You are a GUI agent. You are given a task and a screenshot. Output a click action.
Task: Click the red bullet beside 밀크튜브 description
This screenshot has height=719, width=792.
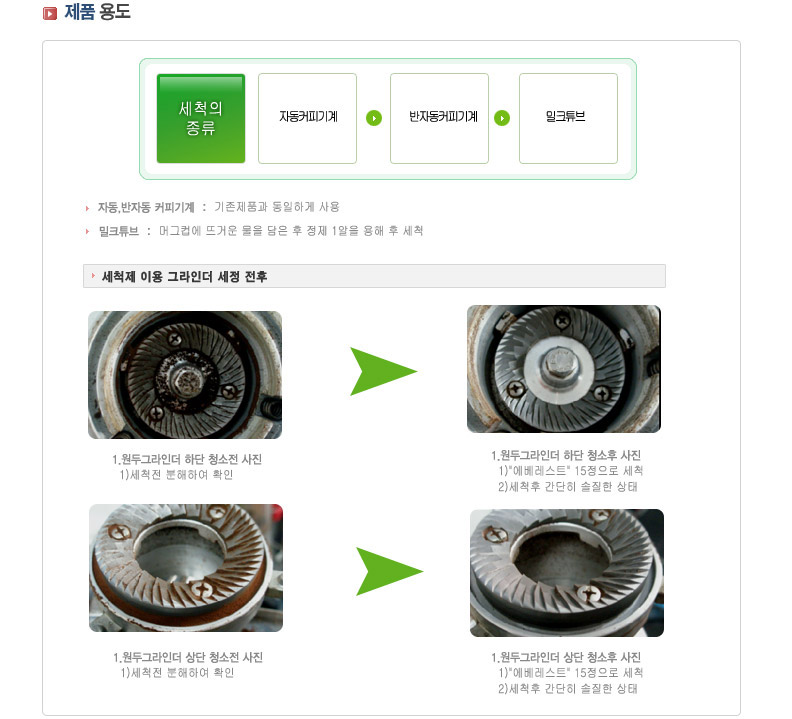pyautogui.click(x=87, y=231)
